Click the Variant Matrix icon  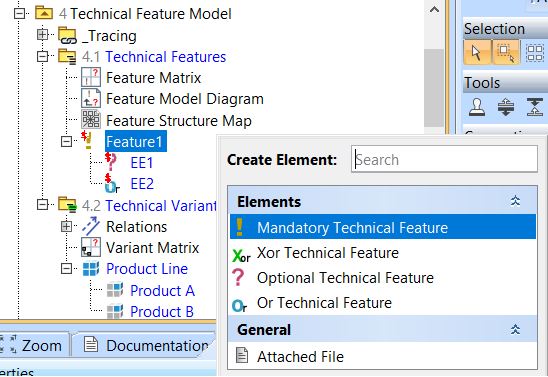tap(91, 247)
